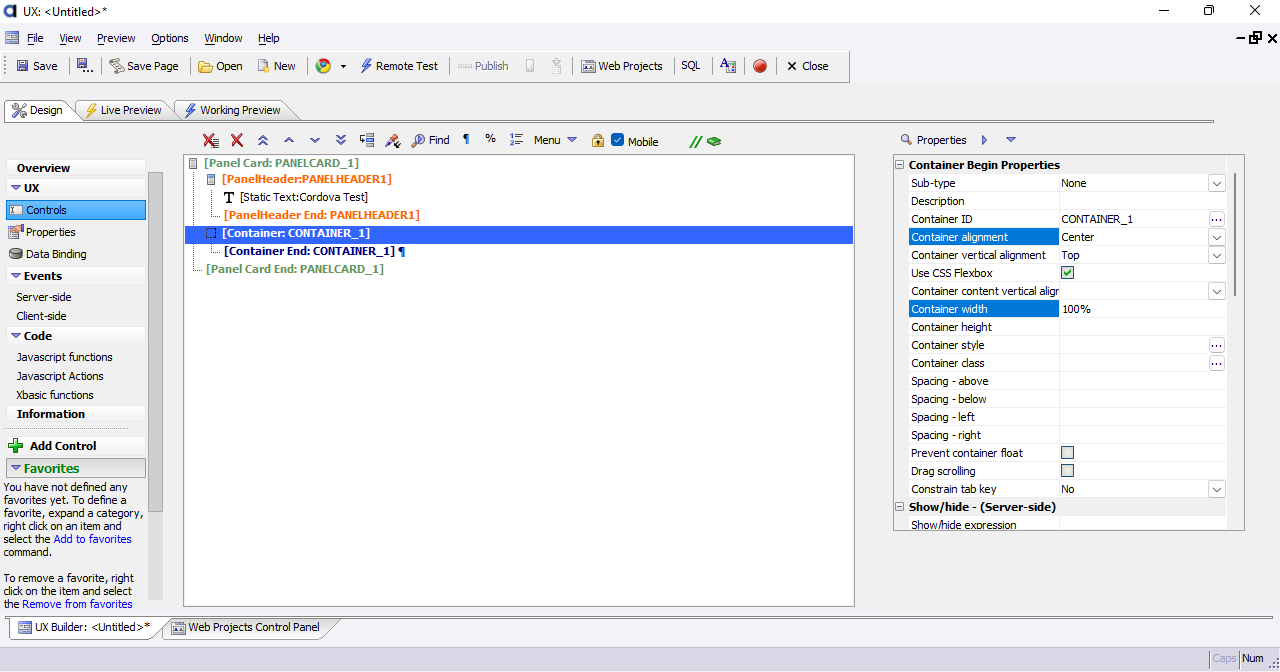1280x672 pixels.
Task: Click the percent sign icon
Action: [491, 139]
